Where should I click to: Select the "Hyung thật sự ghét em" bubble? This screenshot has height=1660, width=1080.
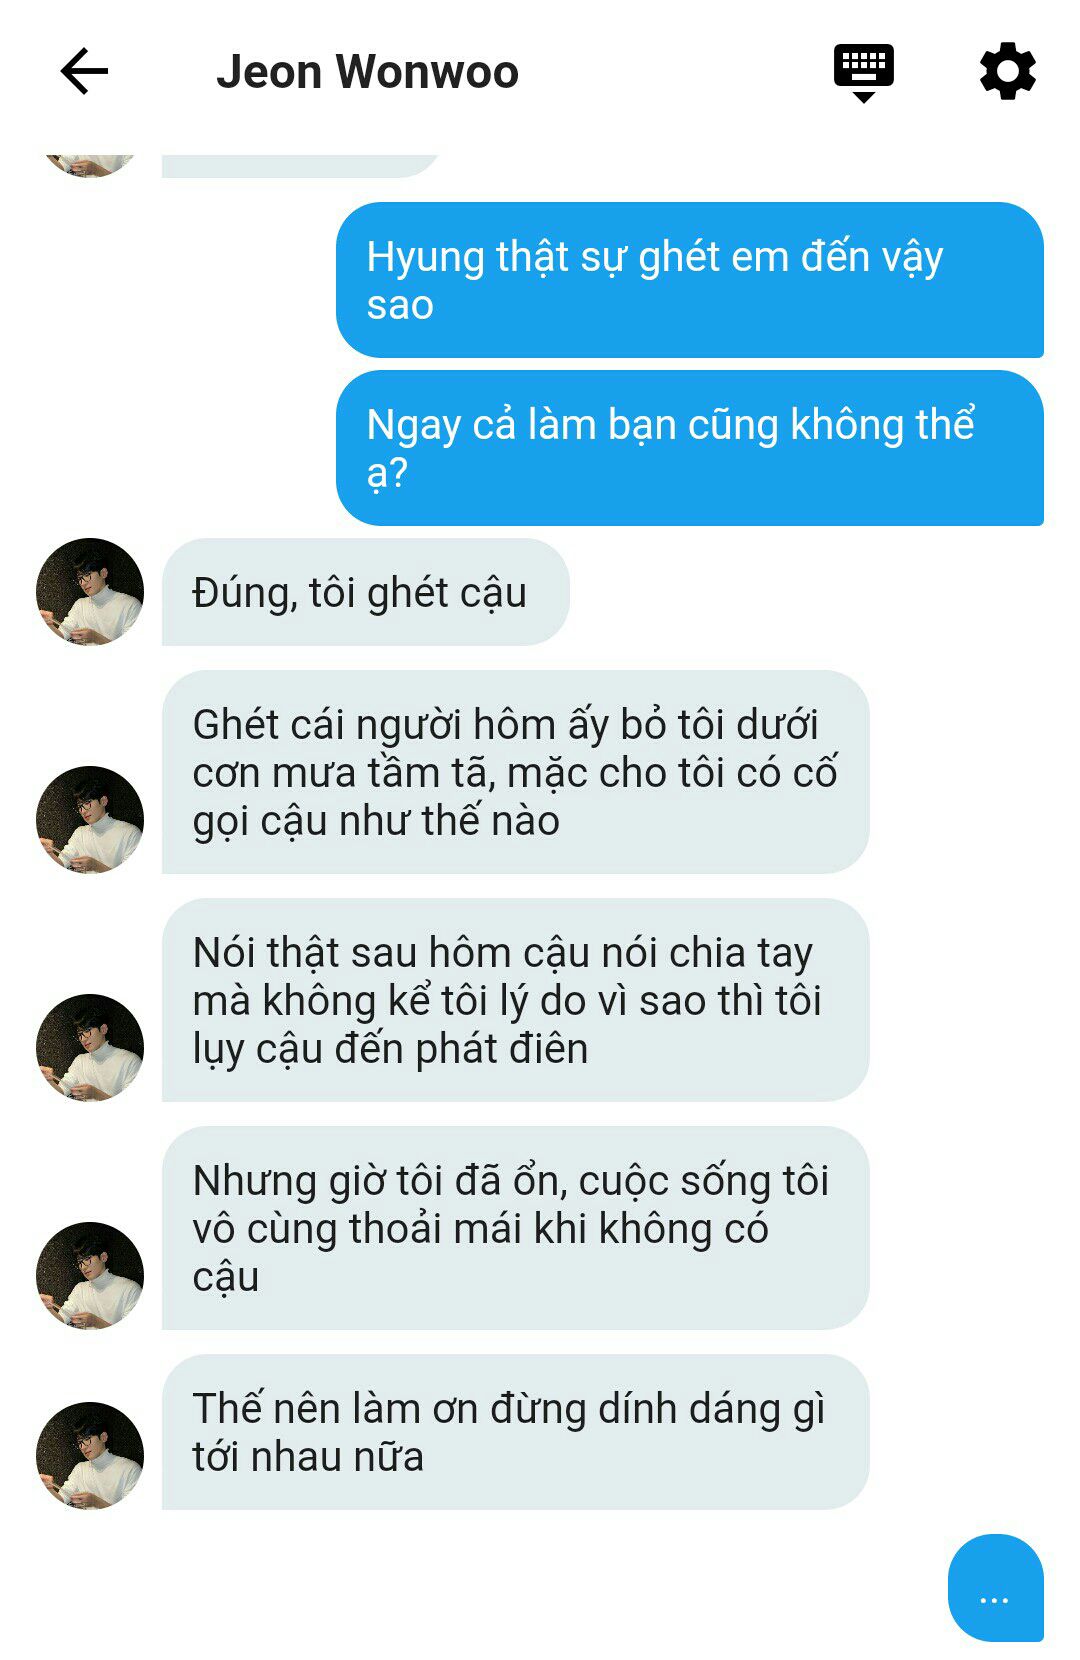(690, 280)
